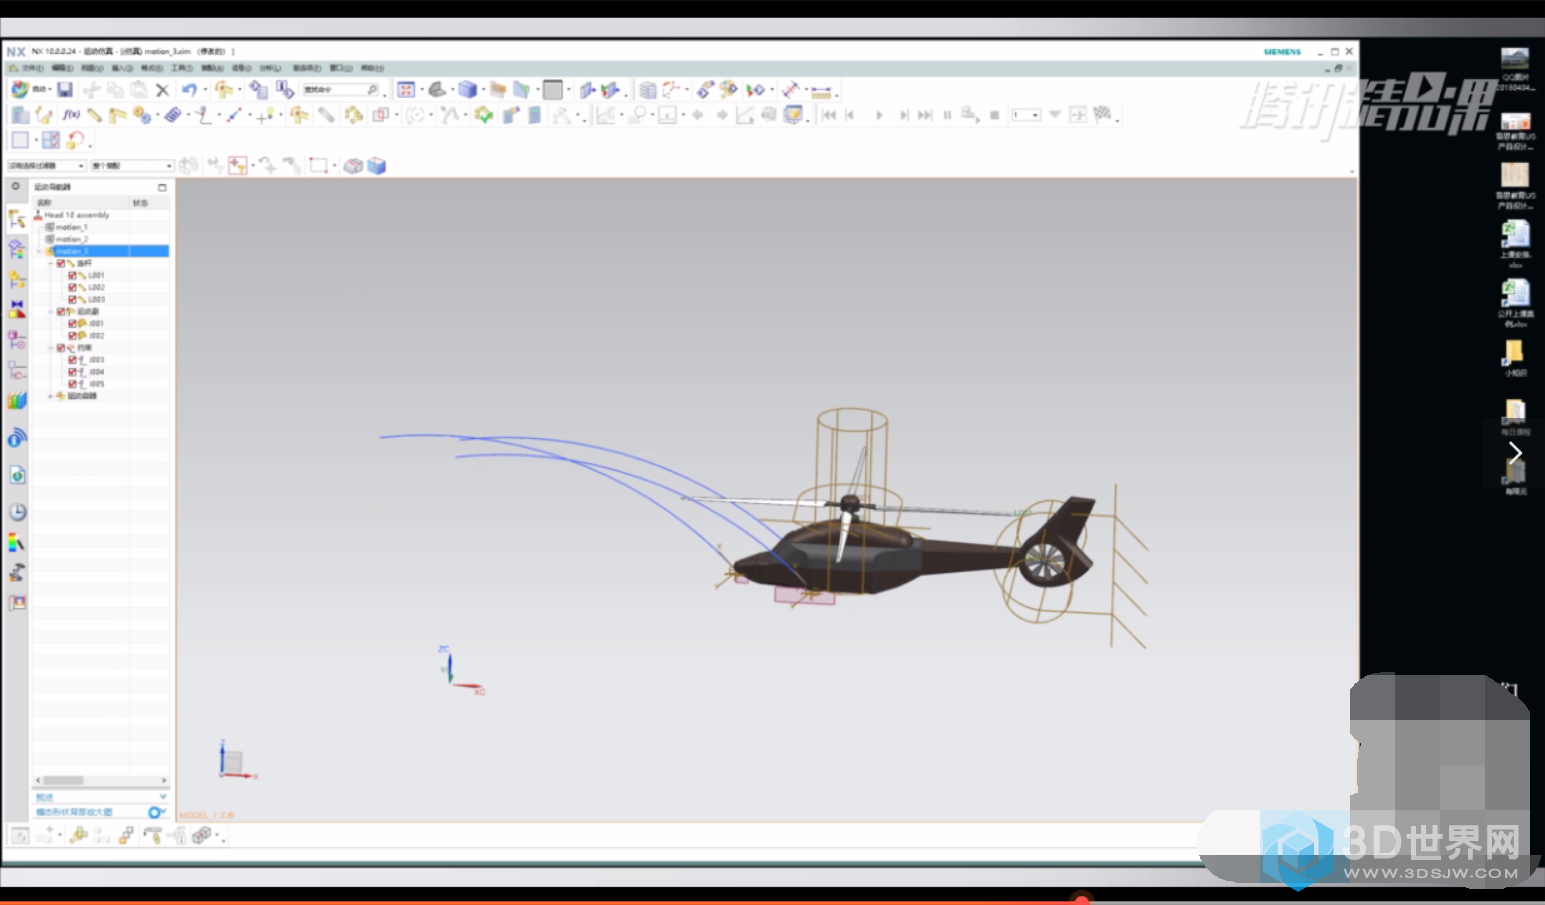Click the resource bar settings gear
Screen dimensions: 1545x905
[16, 186]
